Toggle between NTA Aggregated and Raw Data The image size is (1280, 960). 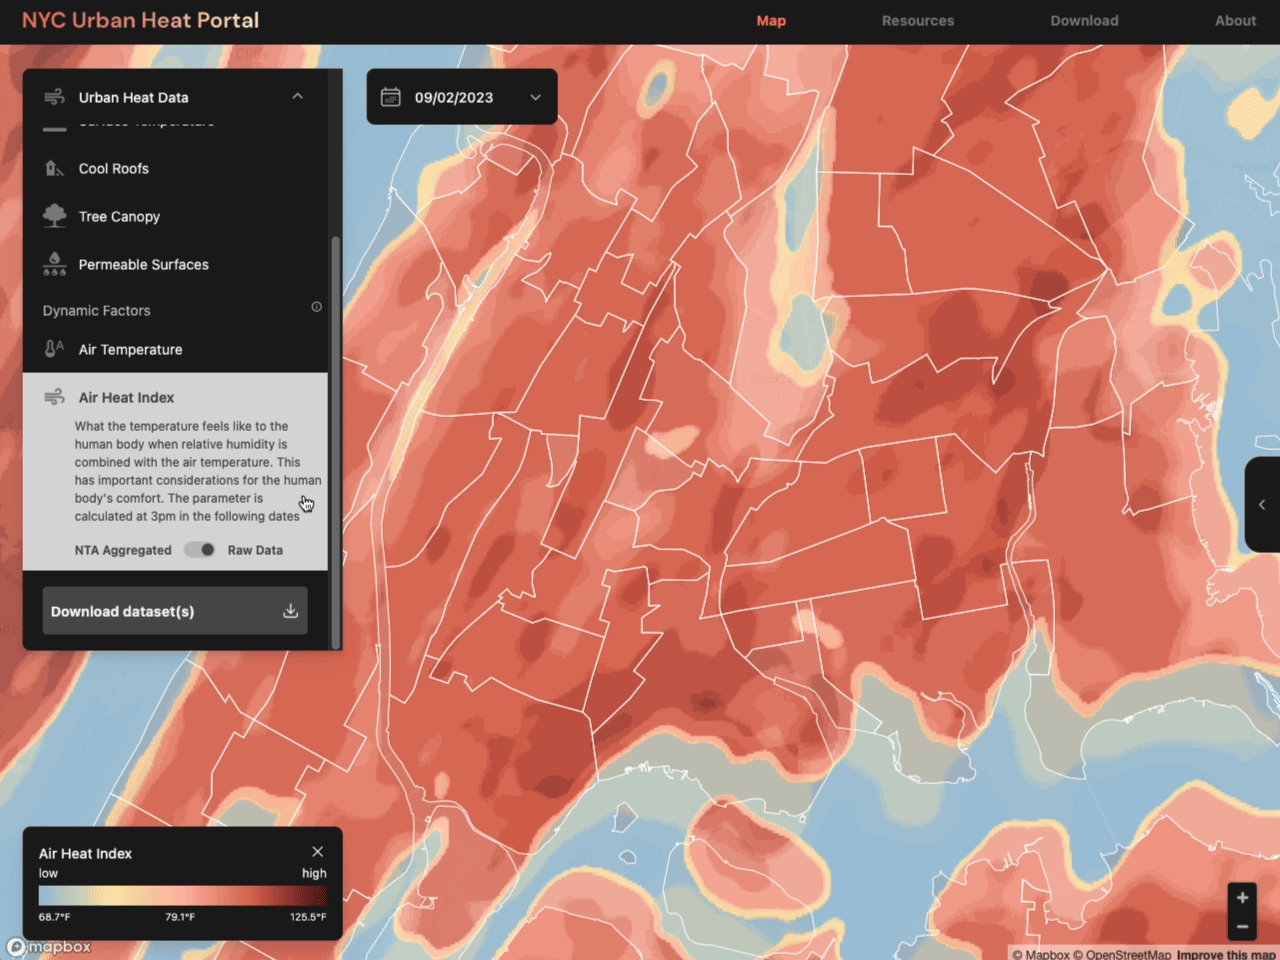[x=200, y=550]
